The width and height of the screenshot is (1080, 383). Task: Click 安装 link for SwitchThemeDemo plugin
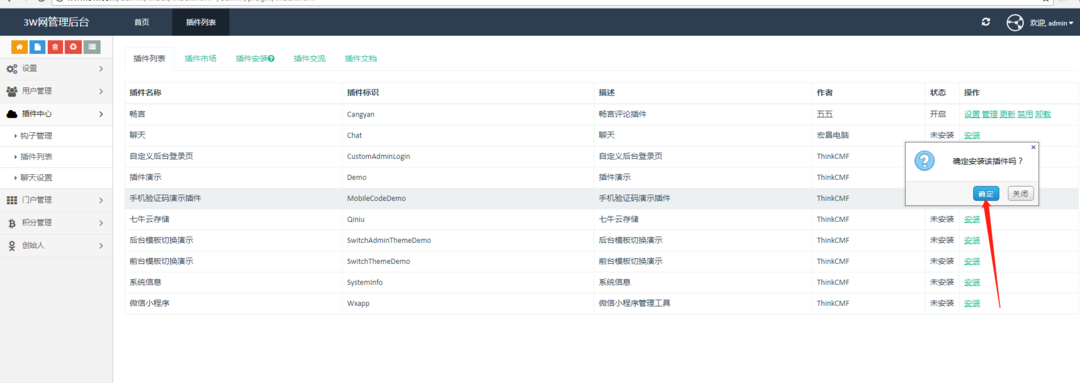(972, 262)
